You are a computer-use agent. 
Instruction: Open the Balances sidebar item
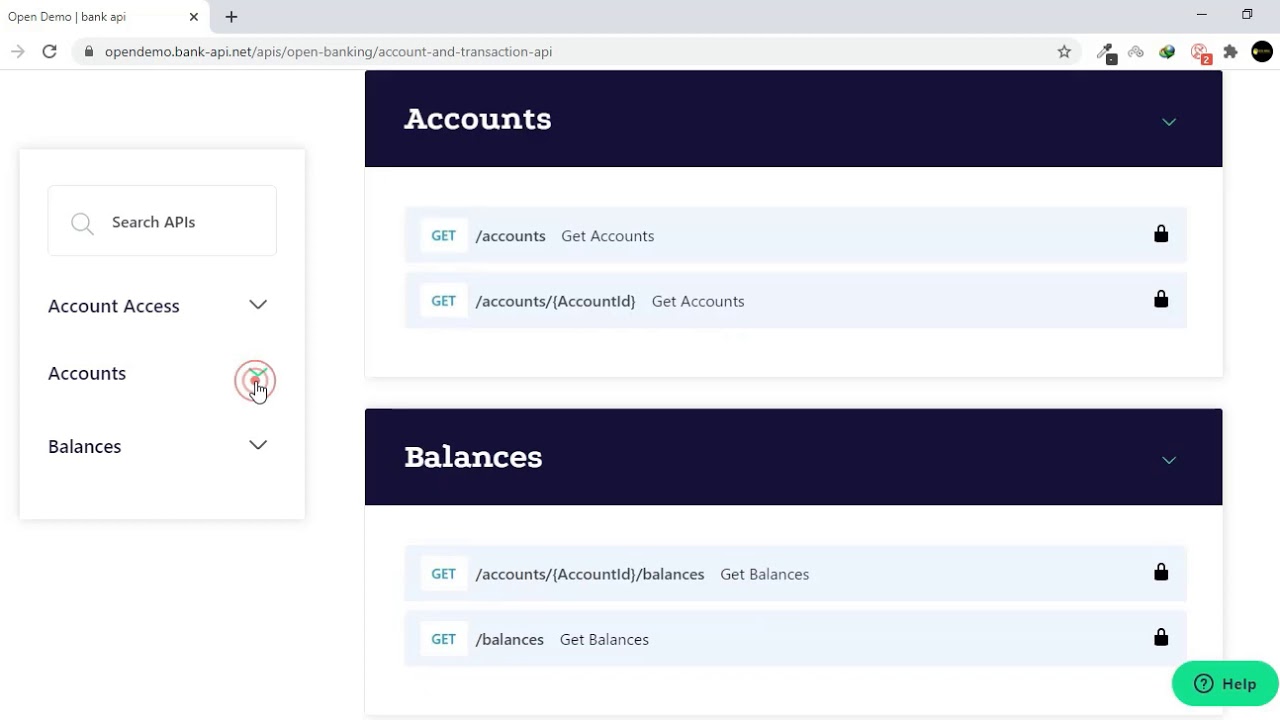coord(85,446)
